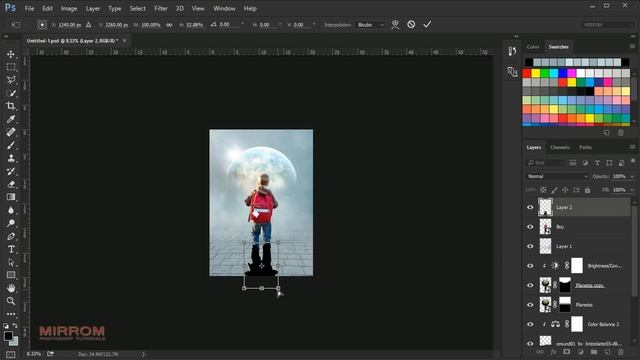
Task: Select the Hand tool
Action: (x=11, y=288)
